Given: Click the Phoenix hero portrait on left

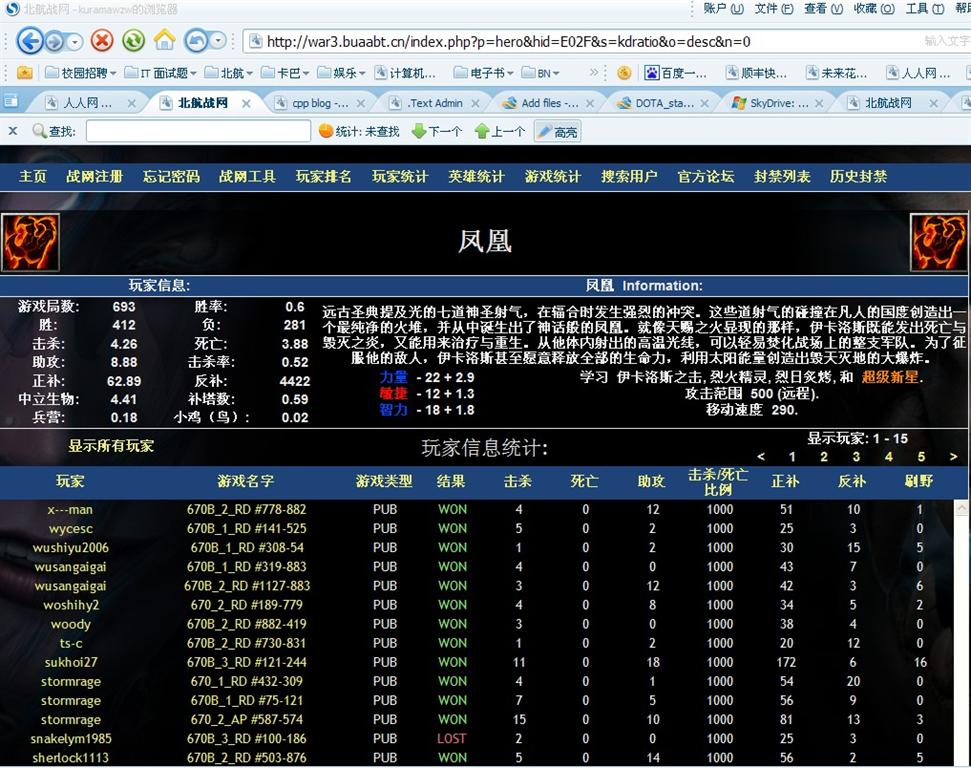Looking at the screenshot, I should click(x=30, y=243).
